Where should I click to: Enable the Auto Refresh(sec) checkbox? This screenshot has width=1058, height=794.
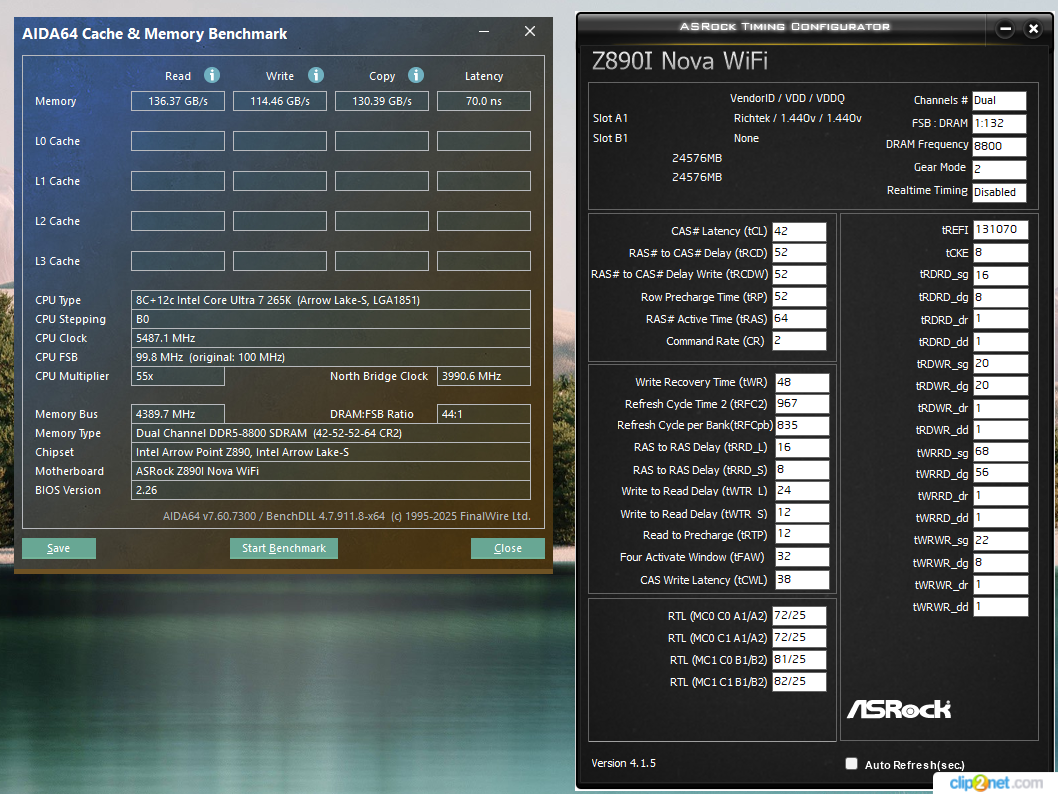[x=852, y=764]
